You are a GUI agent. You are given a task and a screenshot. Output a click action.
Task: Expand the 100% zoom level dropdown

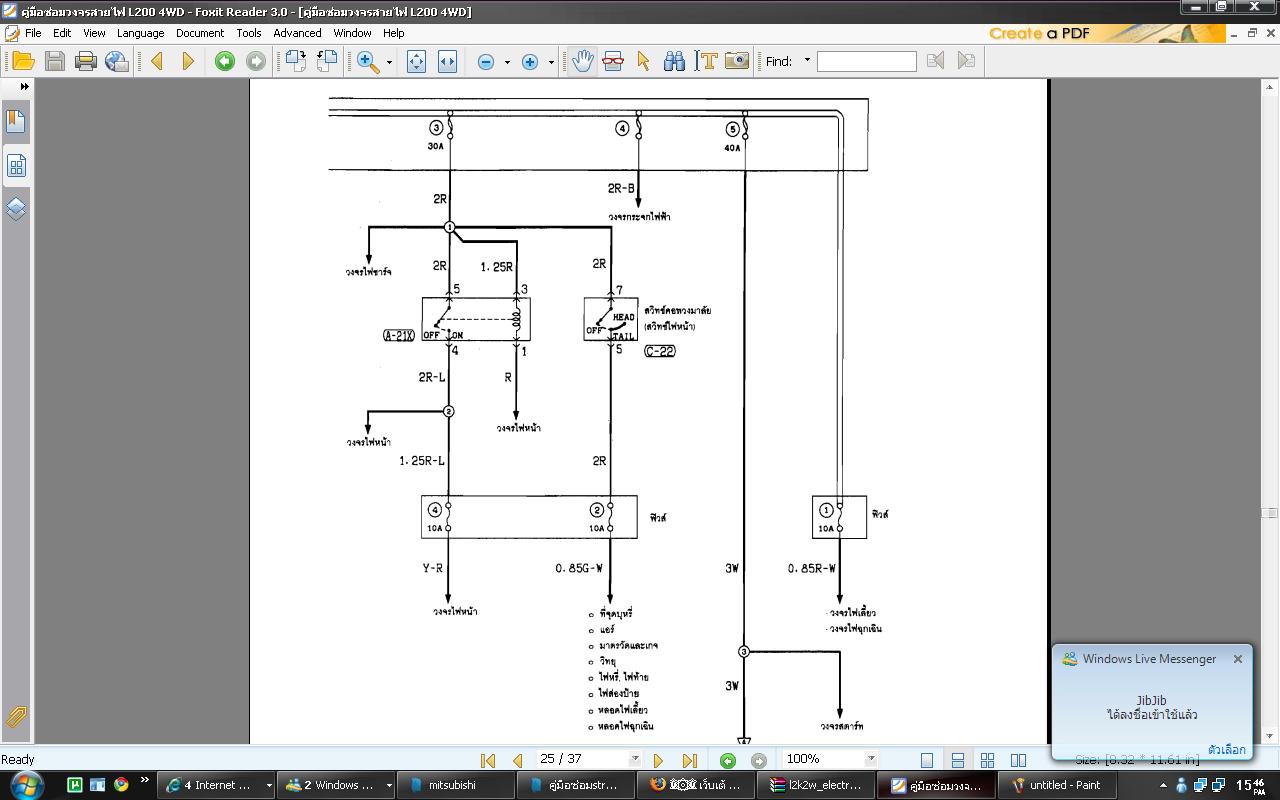[x=870, y=759]
